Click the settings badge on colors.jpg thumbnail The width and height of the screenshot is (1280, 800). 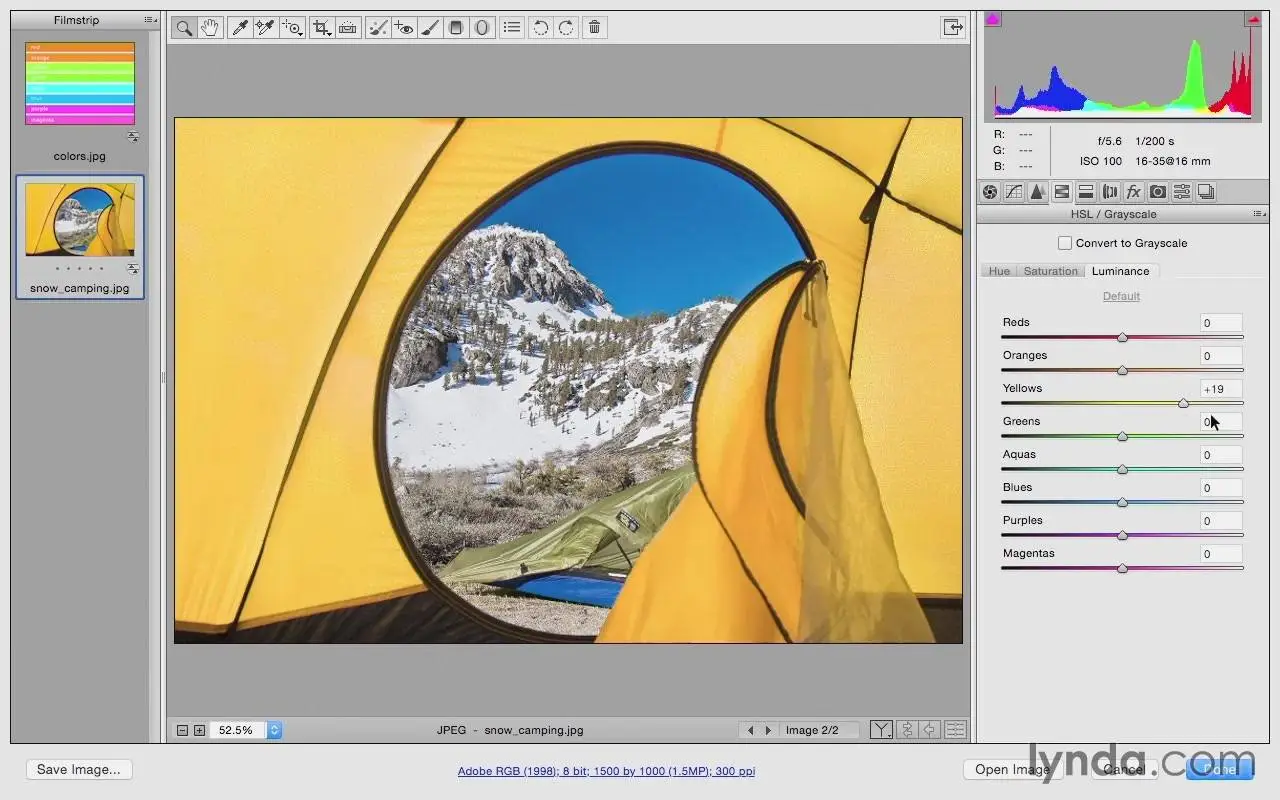coord(133,136)
